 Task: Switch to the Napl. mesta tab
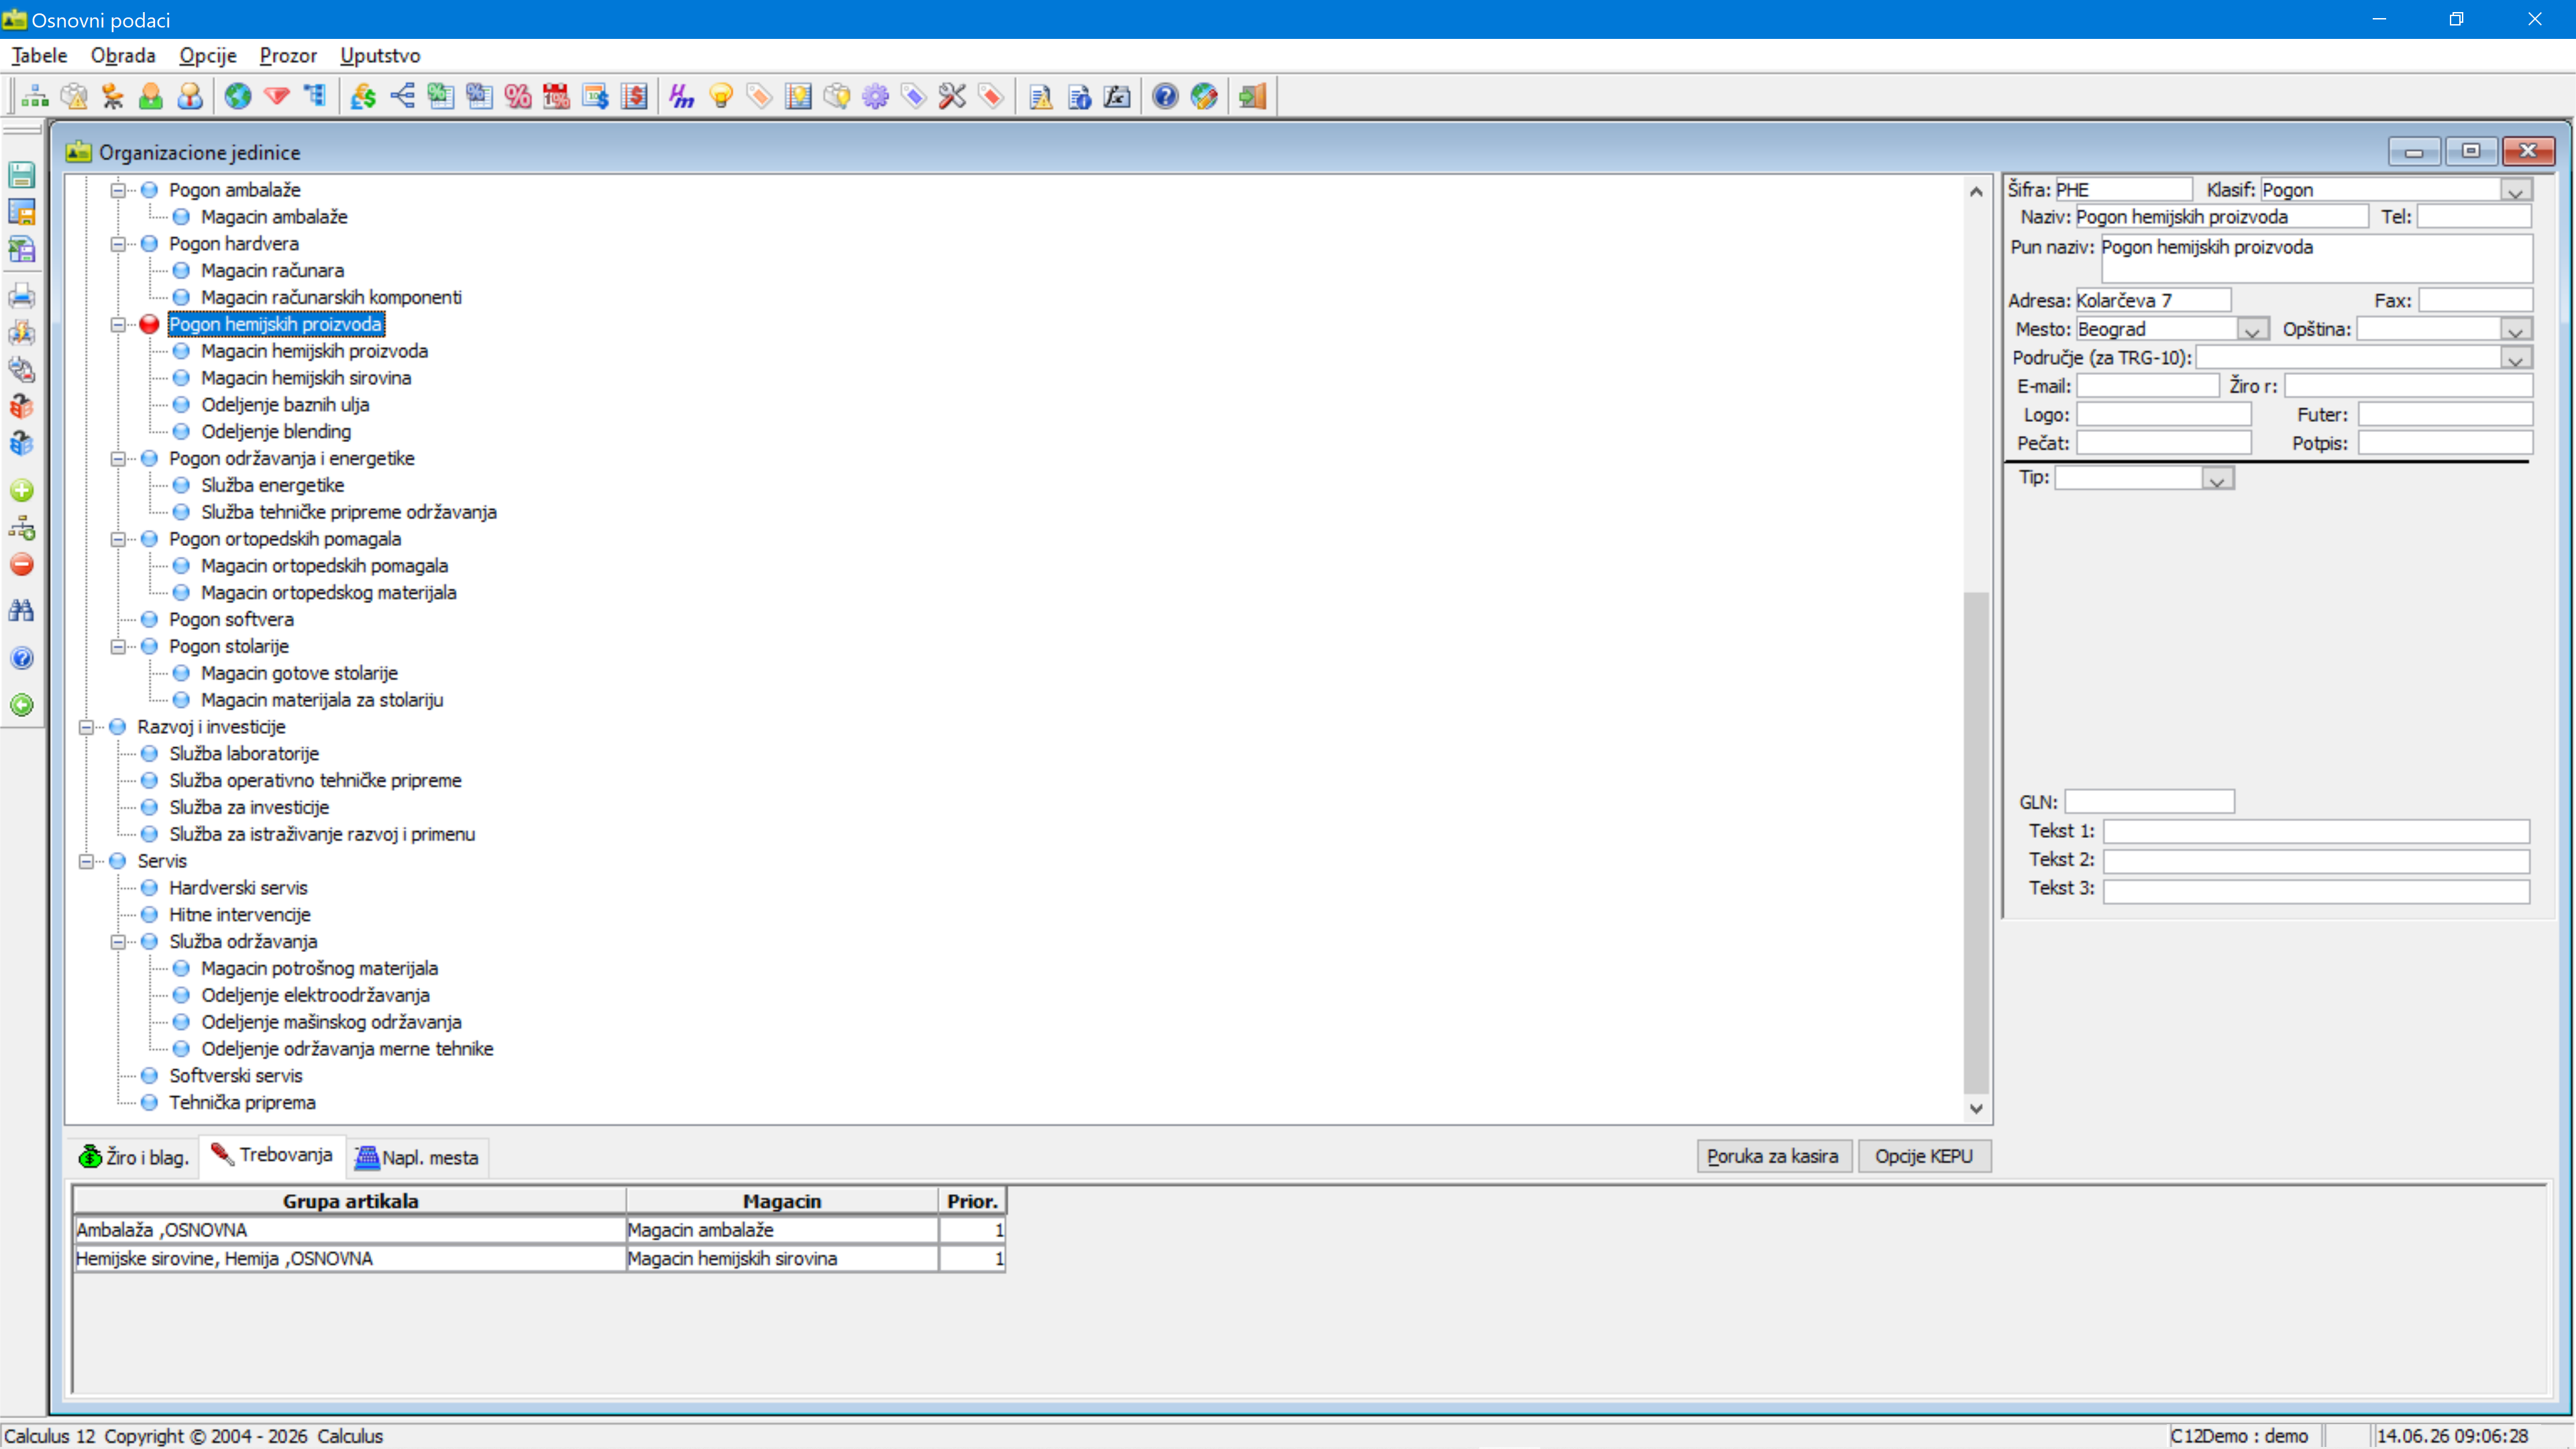pos(418,1157)
